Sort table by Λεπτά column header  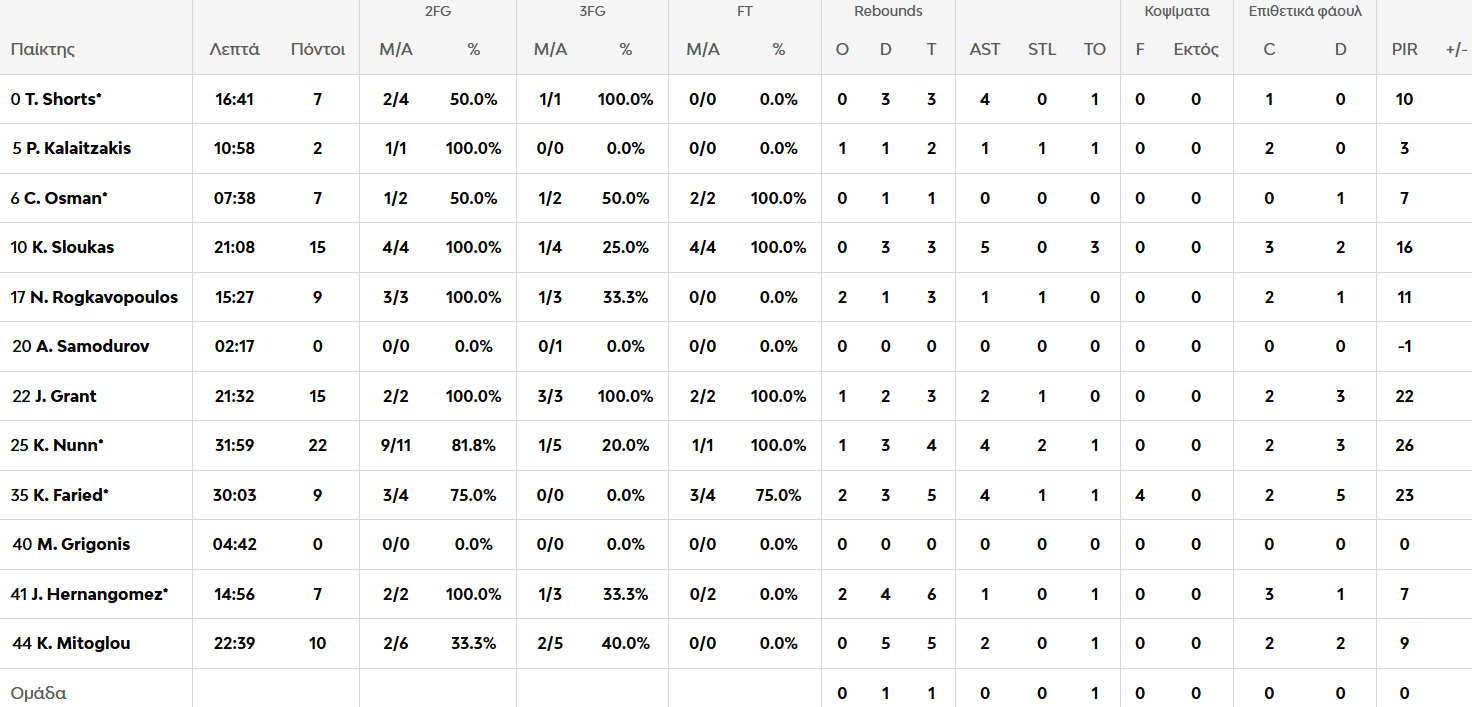pyautogui.click(x=234, y=49)
